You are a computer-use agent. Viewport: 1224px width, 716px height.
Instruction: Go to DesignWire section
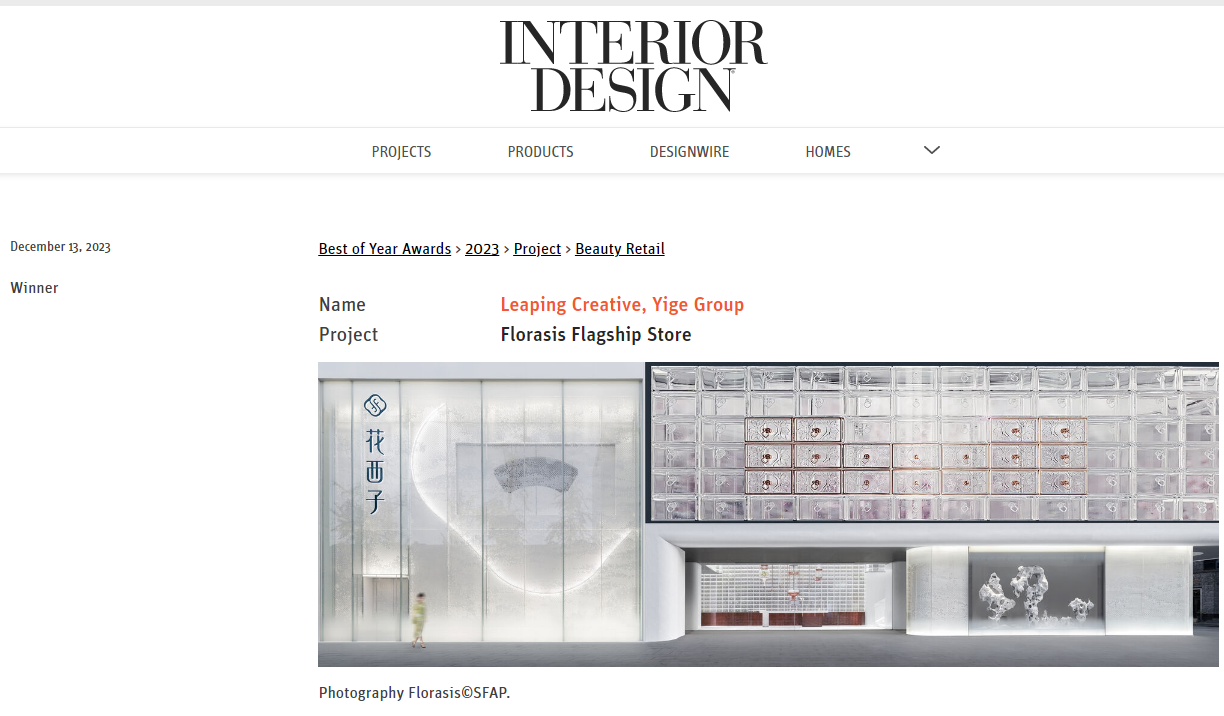click(689, 152)
